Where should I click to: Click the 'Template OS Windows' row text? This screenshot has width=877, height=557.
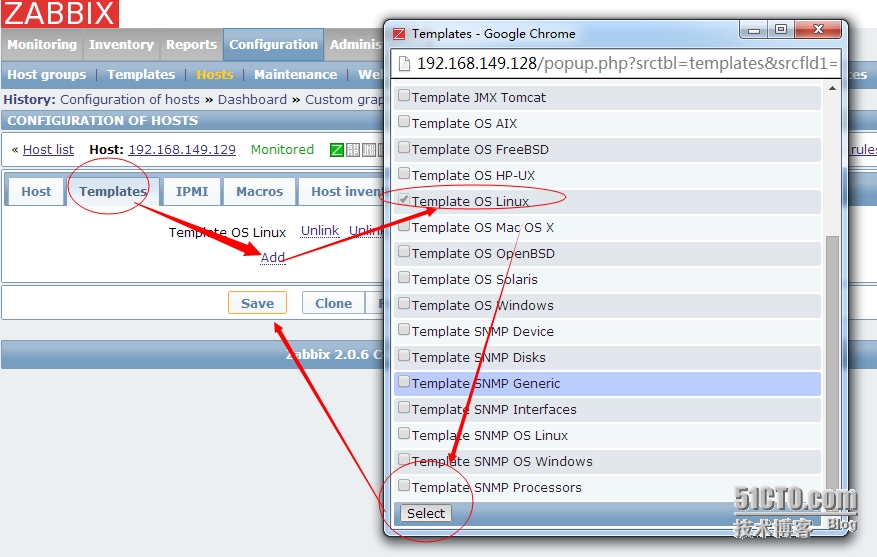tap(483, 305)
